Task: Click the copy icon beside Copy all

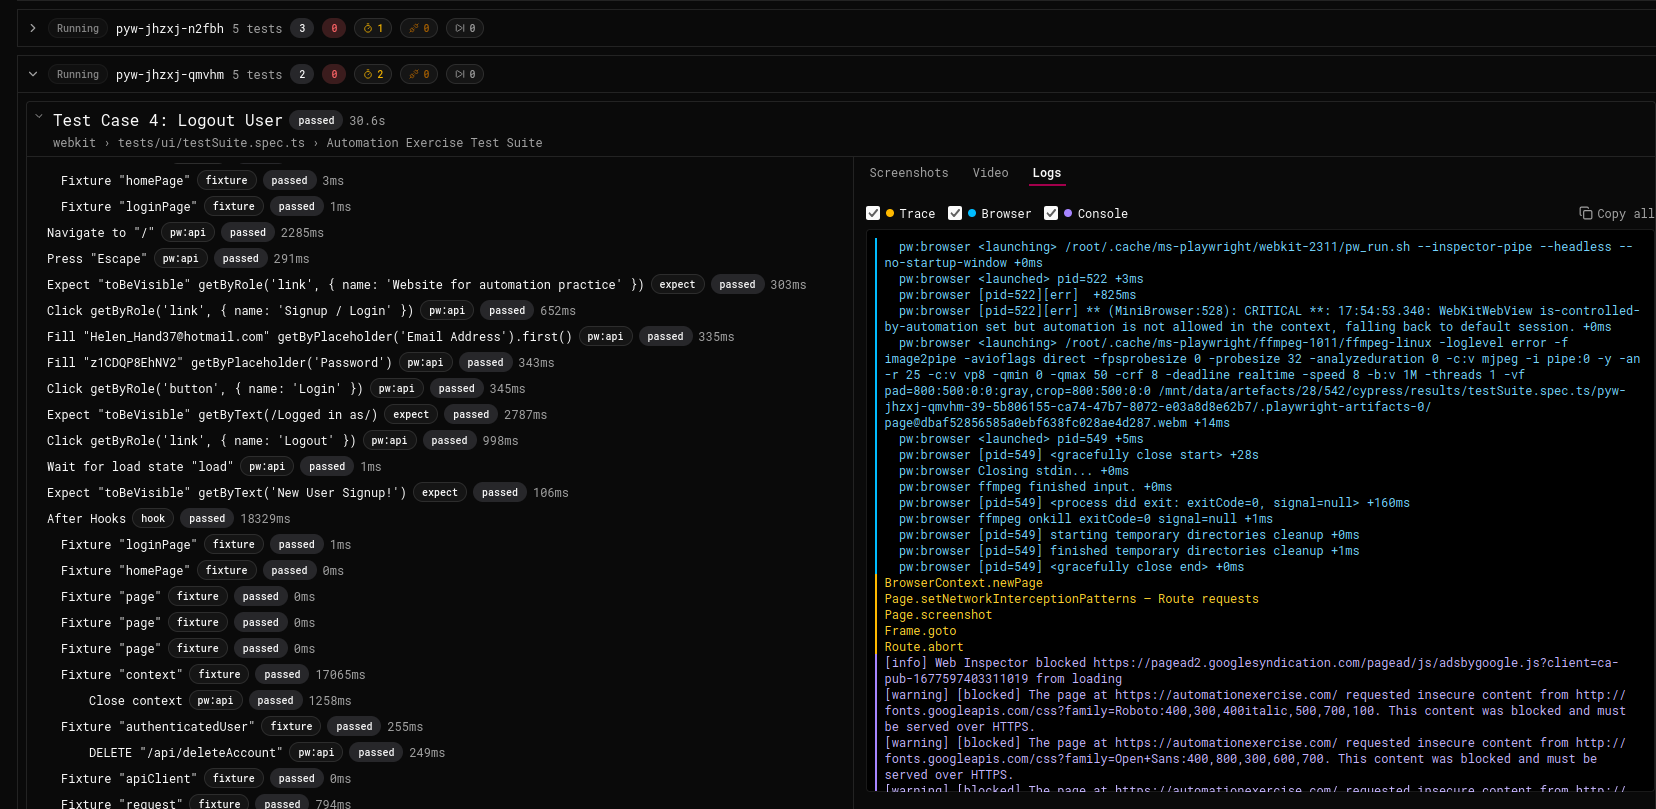Action: (1585, 213)
